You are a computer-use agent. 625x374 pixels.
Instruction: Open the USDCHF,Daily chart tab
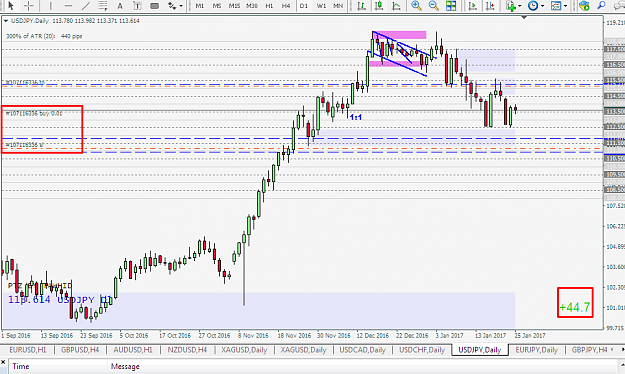coord(422,350)
